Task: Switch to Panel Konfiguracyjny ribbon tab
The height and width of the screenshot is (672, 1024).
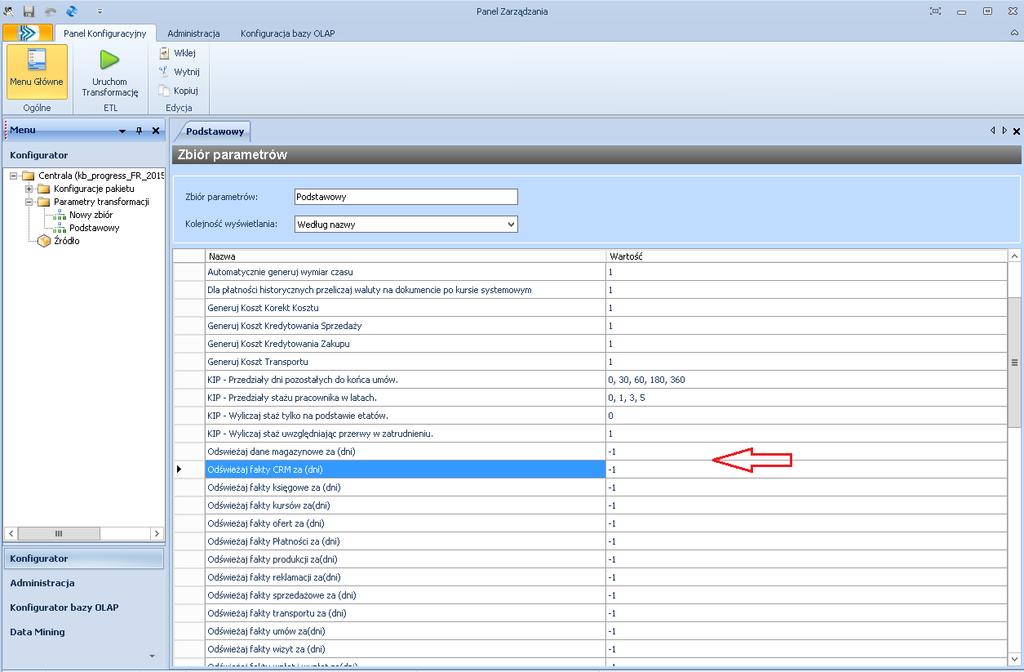Action: (x=104, y=33)
